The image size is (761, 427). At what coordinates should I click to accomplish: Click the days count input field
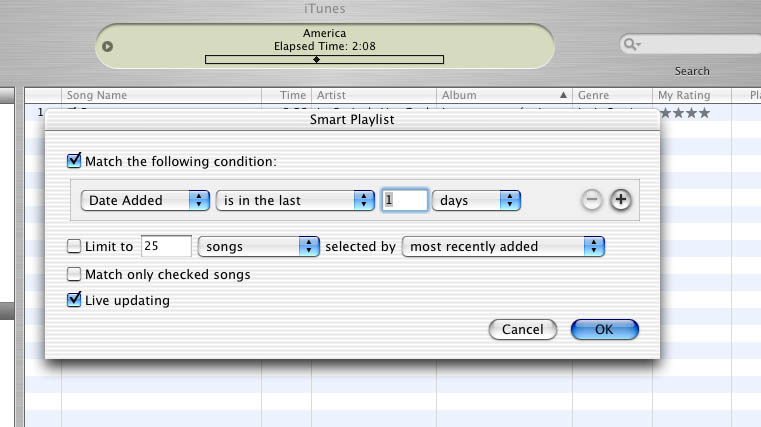(405, 200)
